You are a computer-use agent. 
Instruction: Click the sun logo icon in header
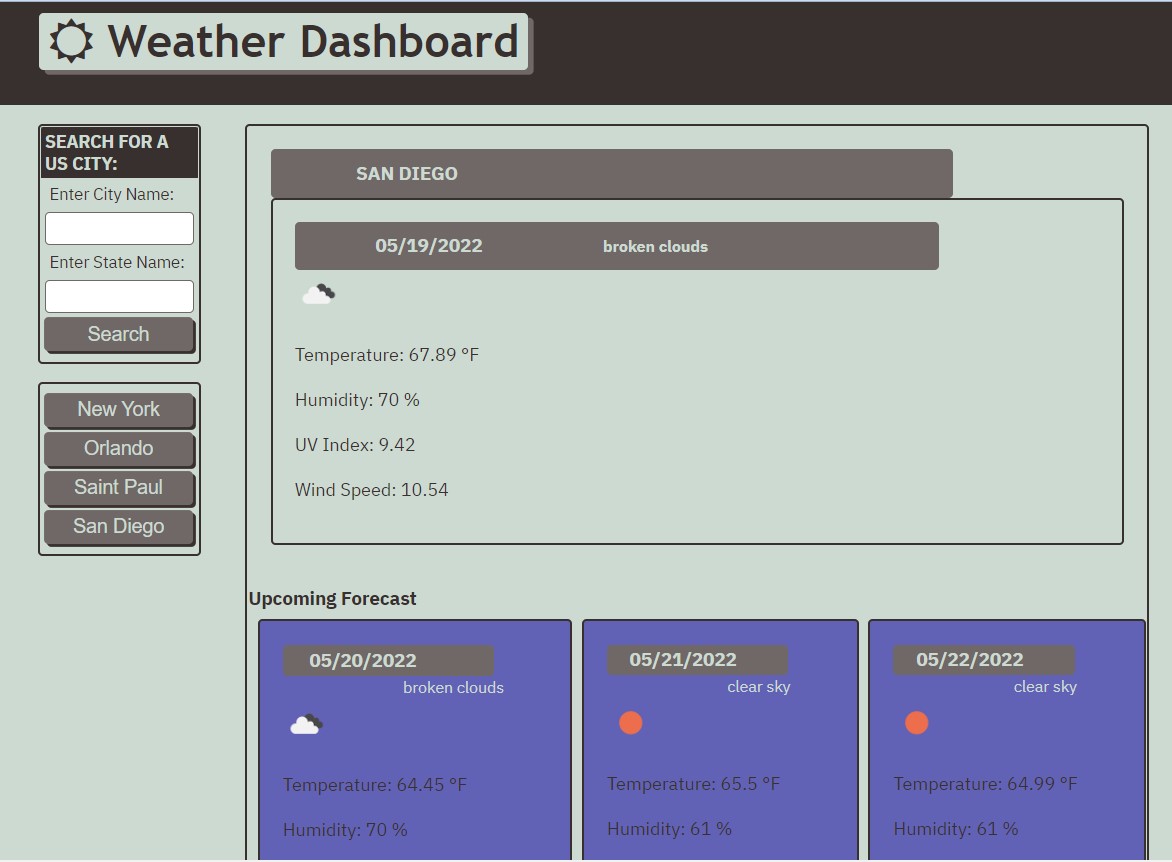[x=71, y=41]
